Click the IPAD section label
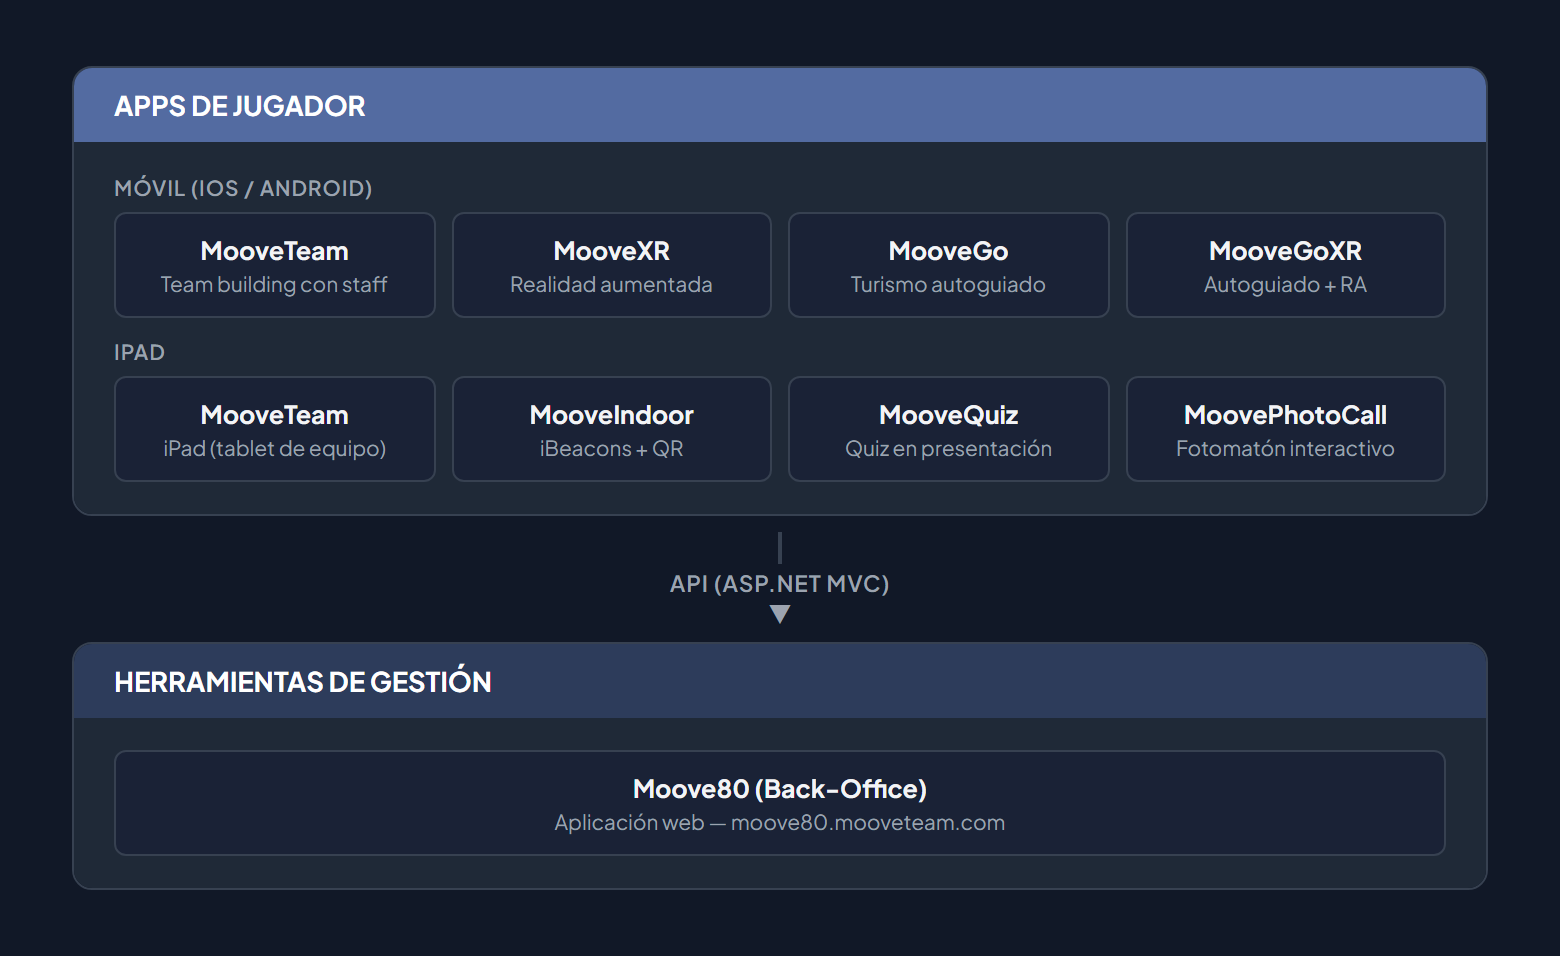Screen dimensions: 1560x956 [141, 352]
